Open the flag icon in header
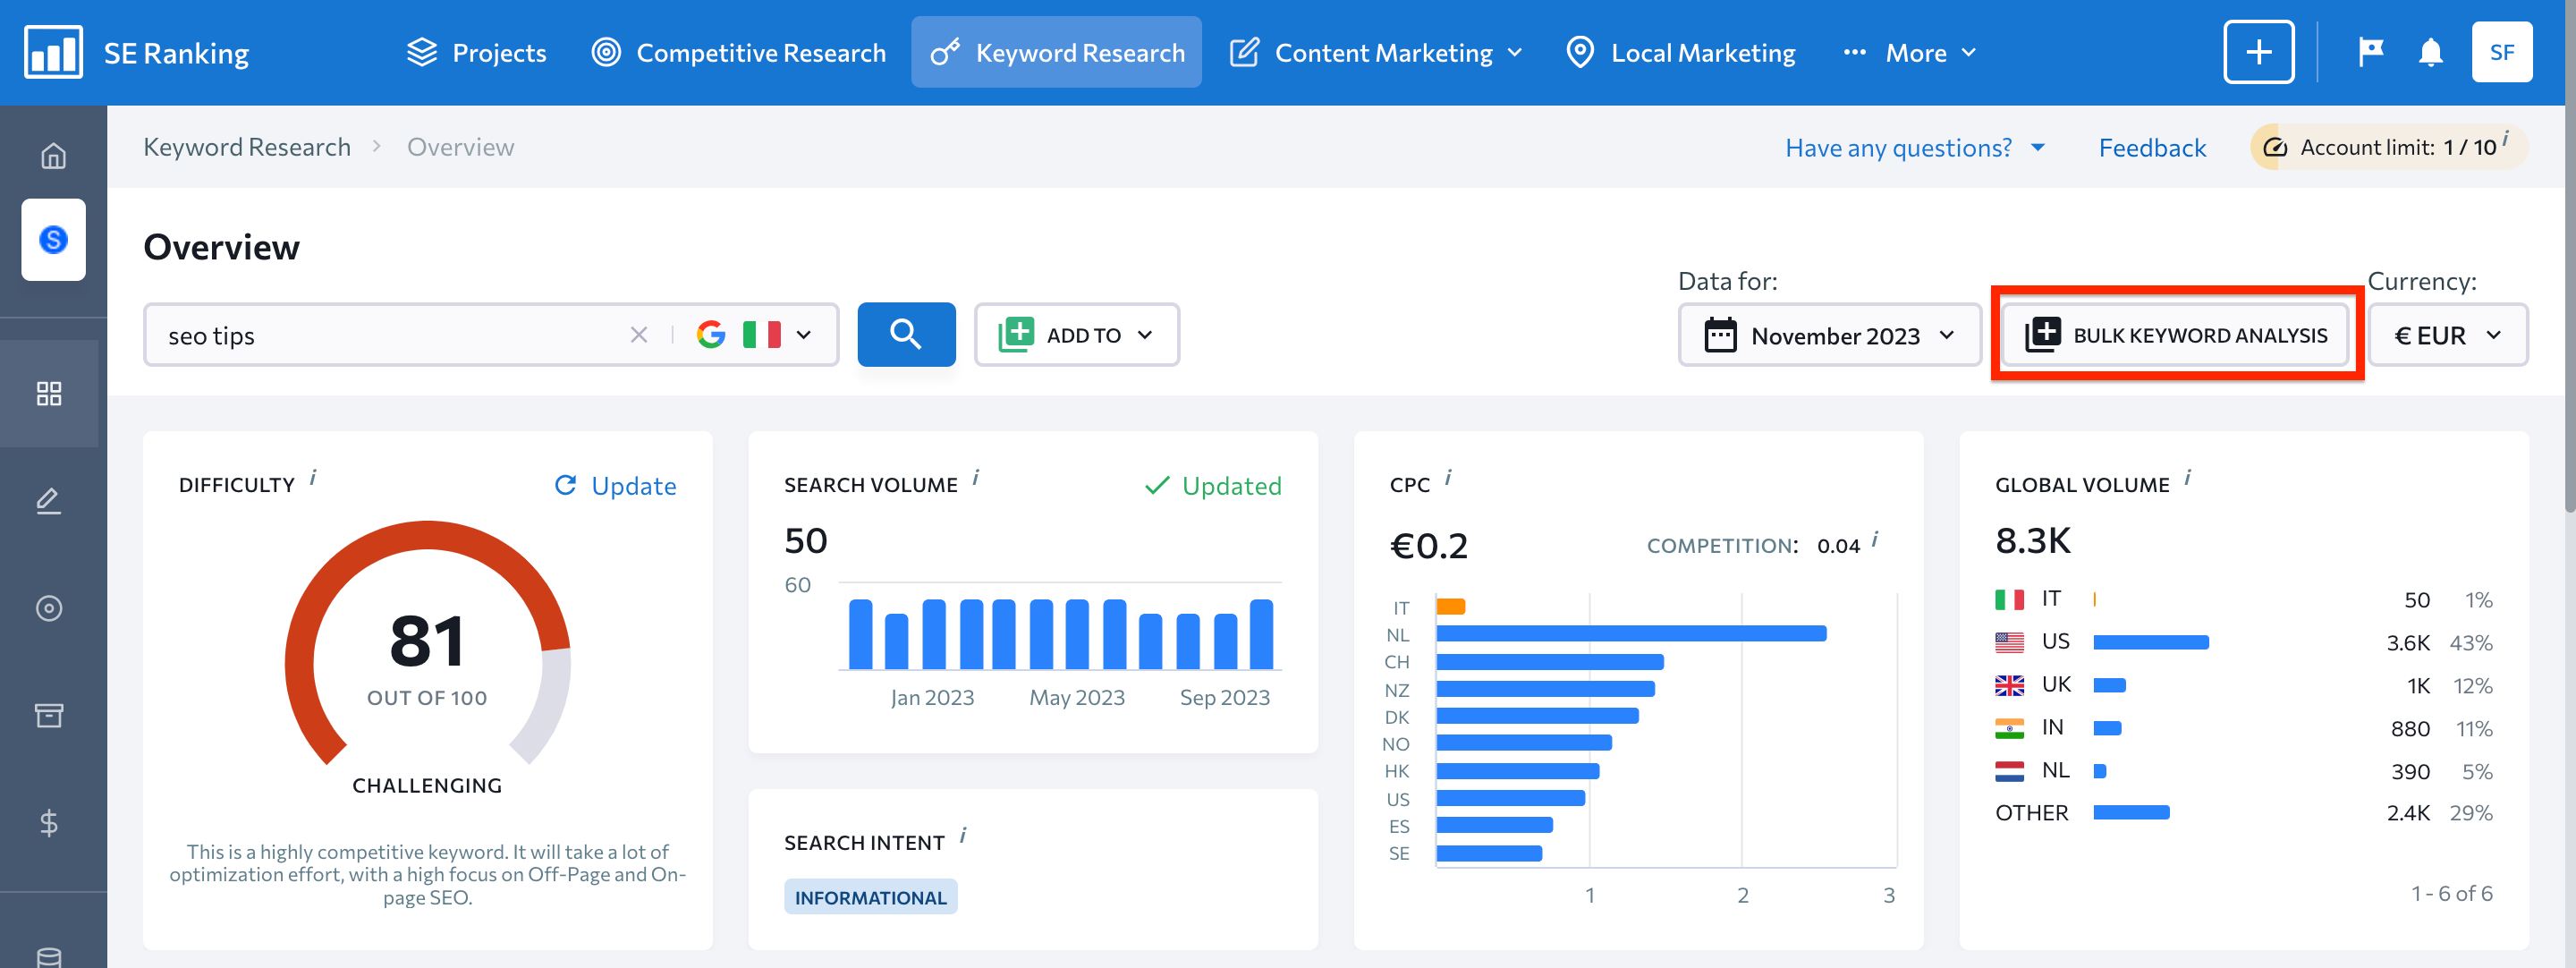Viewport: 2576px width, 968px height. (2370, 52)
